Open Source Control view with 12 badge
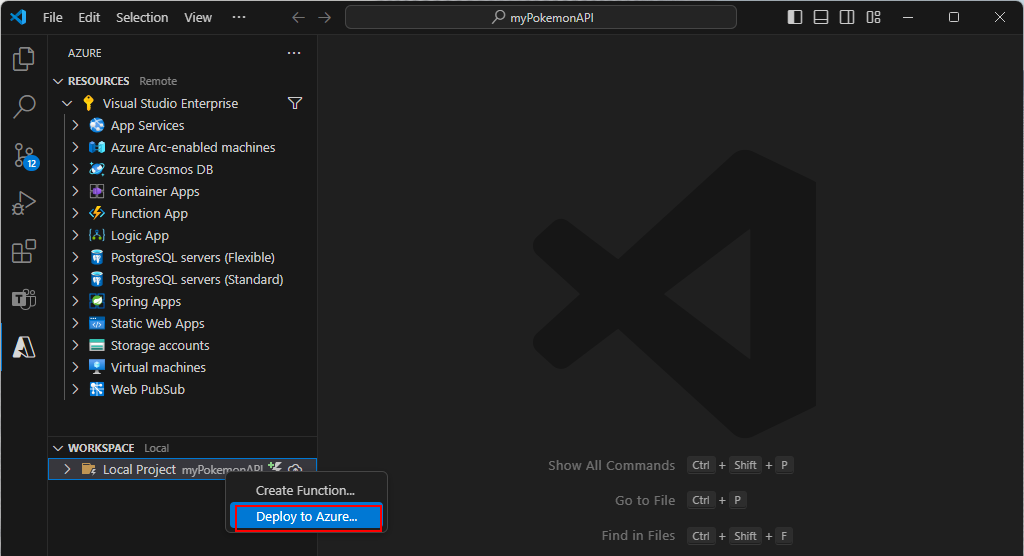The width and height of the screenshot is (1024, 556). (25, 156)
